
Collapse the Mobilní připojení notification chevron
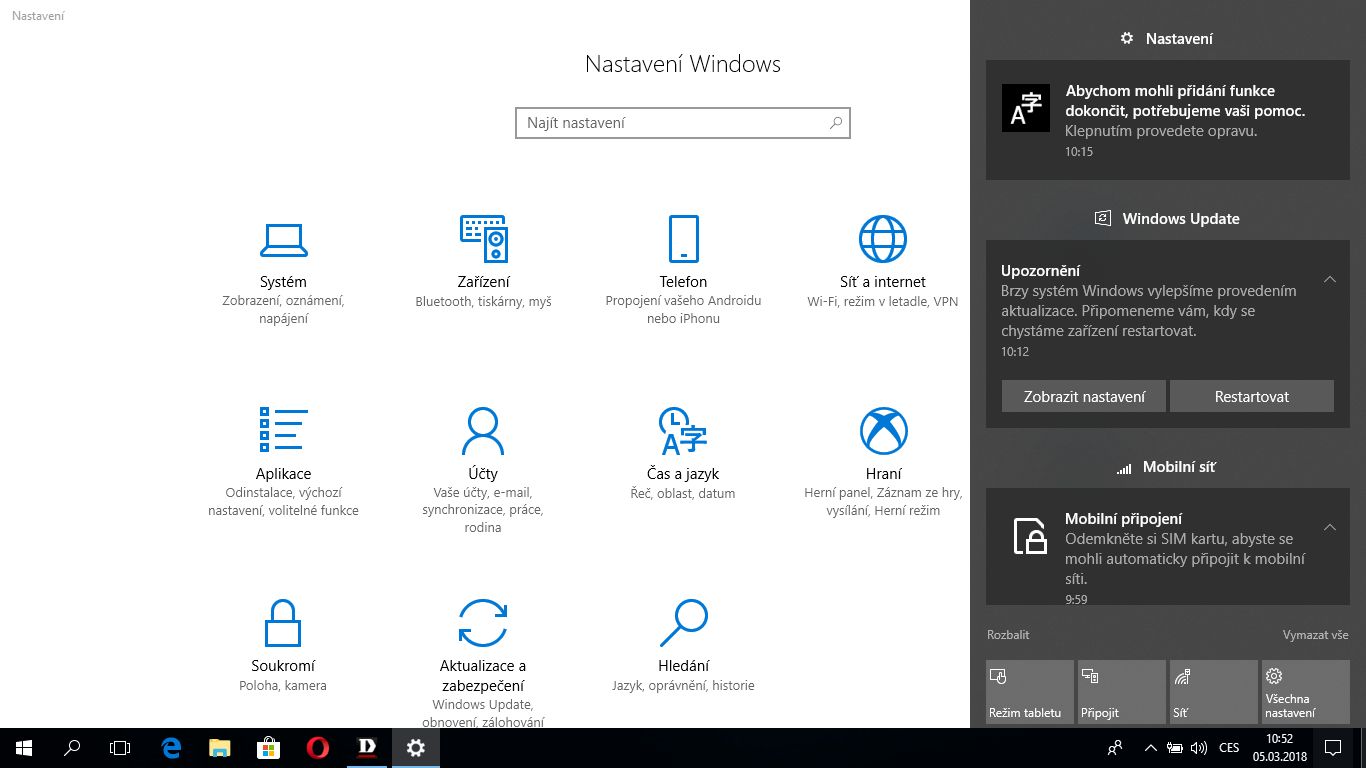click(1329, 527)
